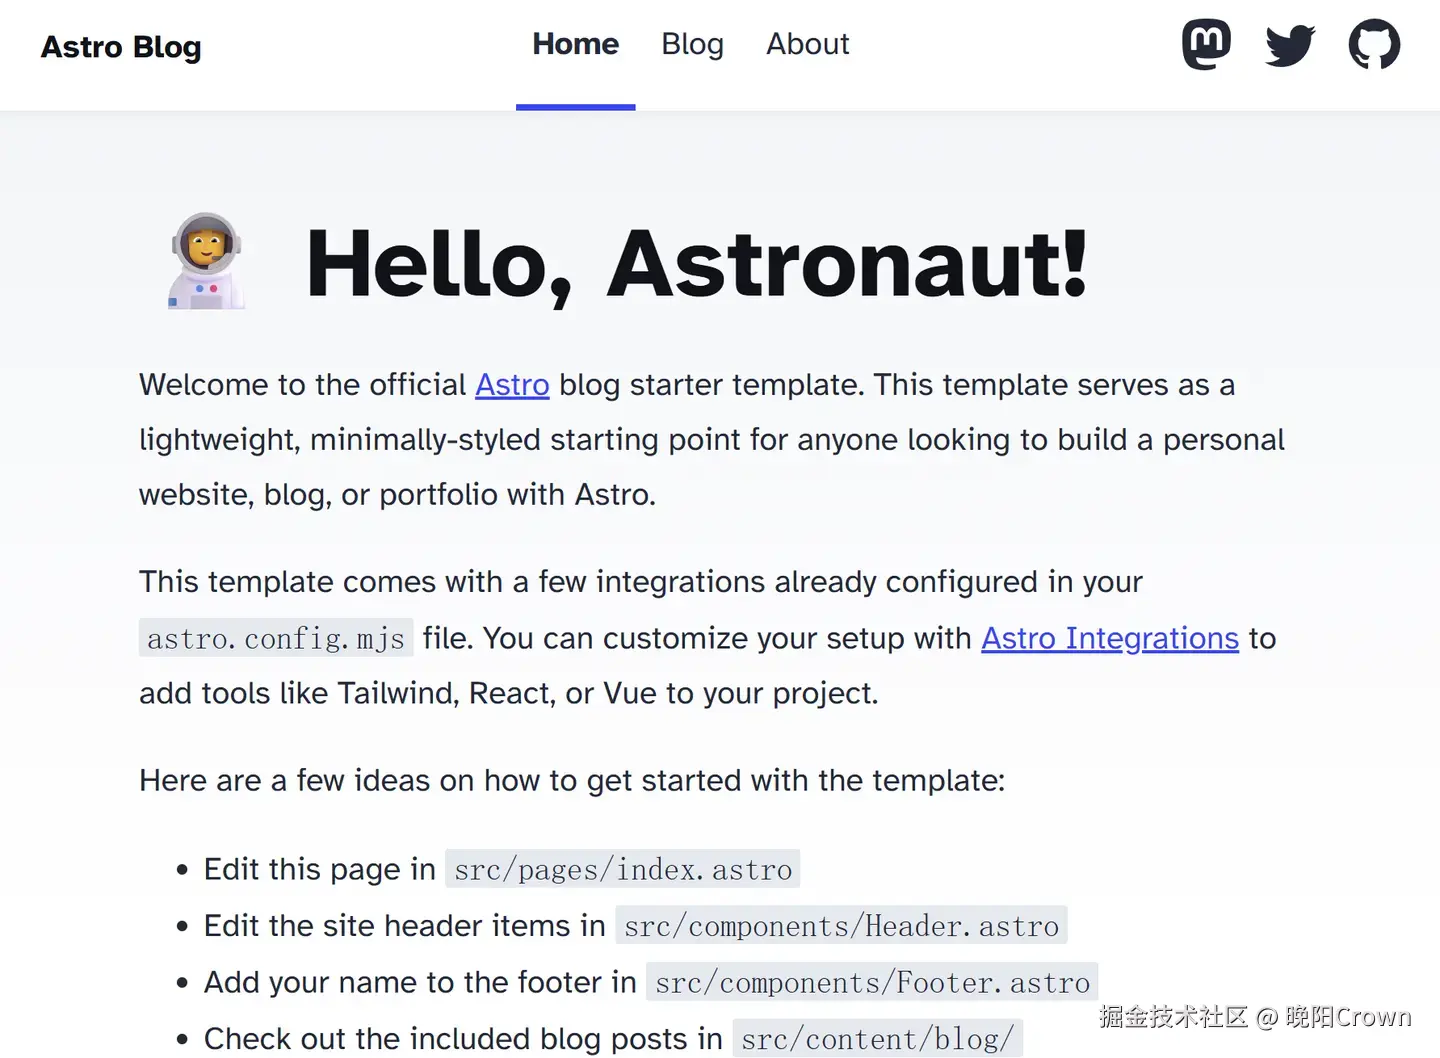Click the astro.config.mjs code snippet
This screenshot has height=1058, width=1440.
pyautogui.click(x=276, y=638)
